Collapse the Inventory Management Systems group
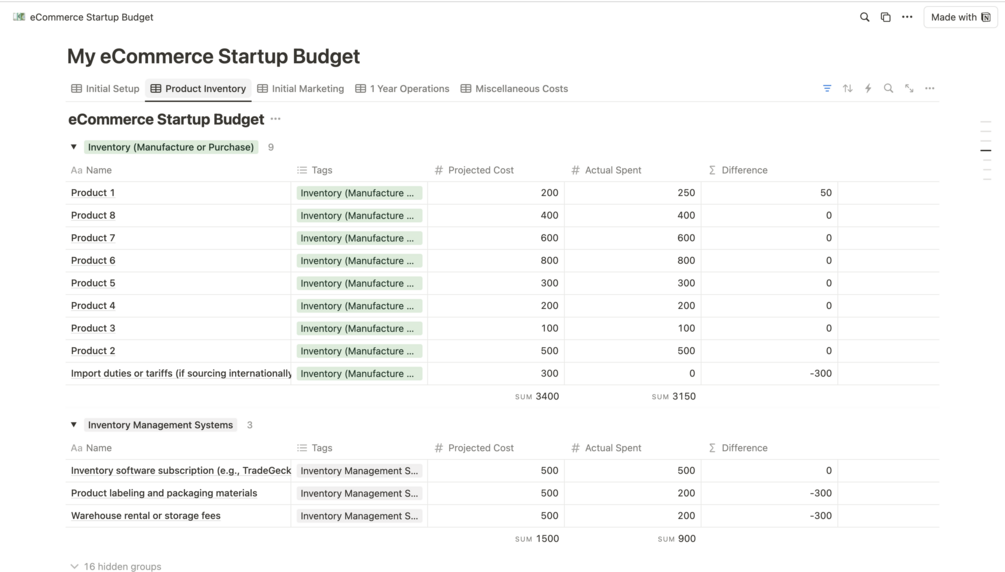The width and height of the screenshot is (1005, 572). 74,425
